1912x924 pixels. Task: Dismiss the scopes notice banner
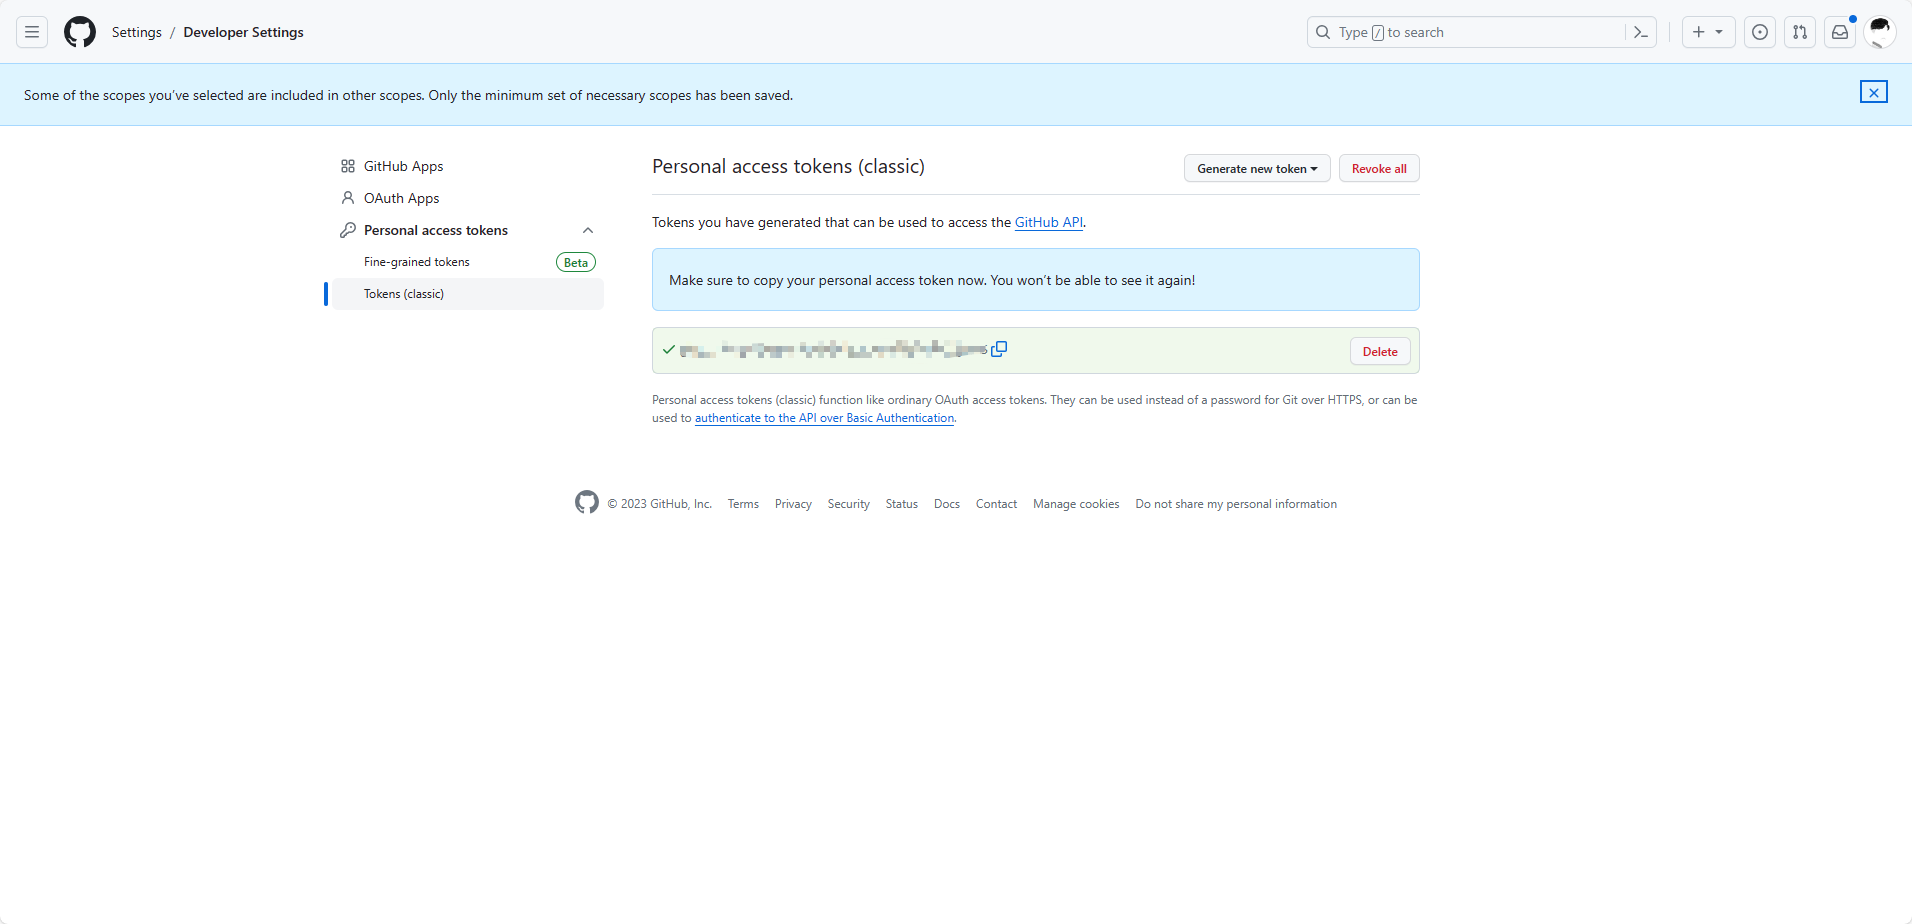tap(1874, 92)
